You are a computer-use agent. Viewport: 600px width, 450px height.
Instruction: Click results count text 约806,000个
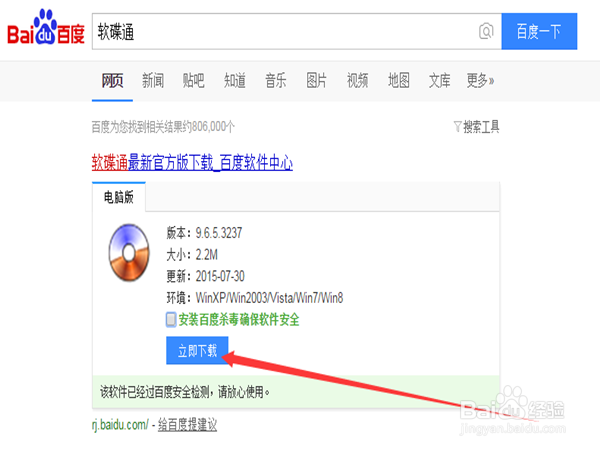pos(209,127)
